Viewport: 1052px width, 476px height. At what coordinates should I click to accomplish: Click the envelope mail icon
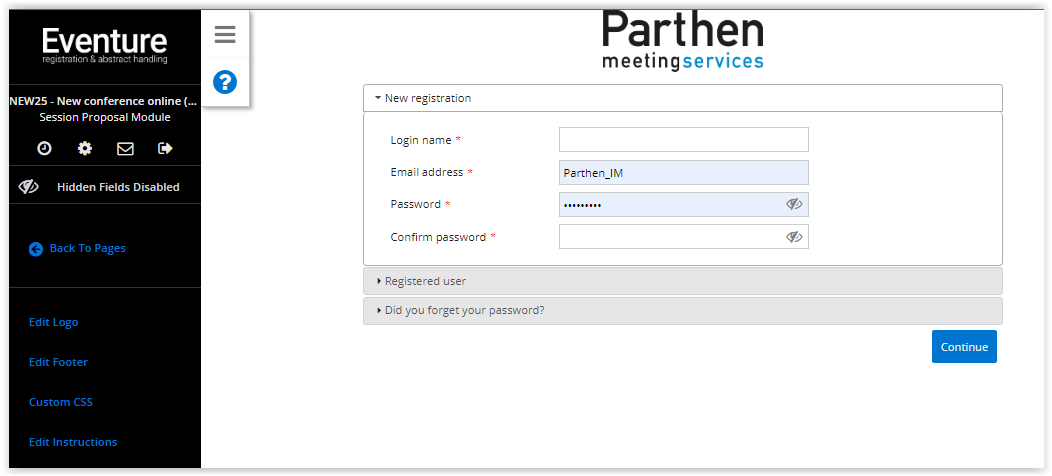125,148
